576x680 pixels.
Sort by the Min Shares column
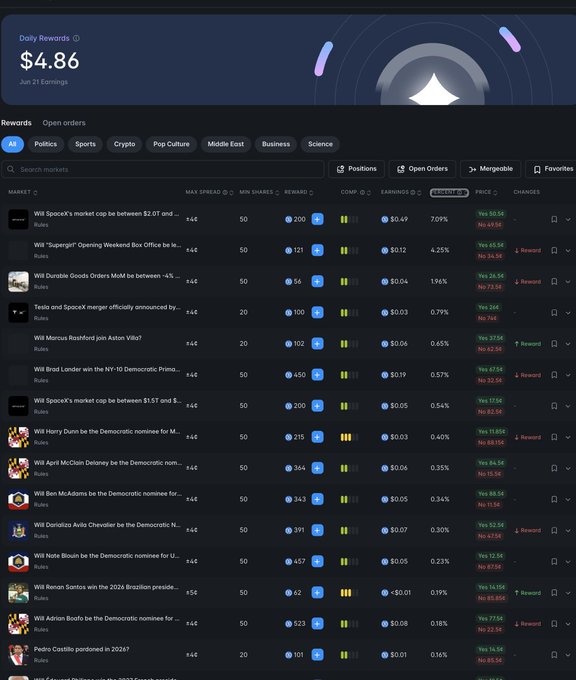(259, 192)
